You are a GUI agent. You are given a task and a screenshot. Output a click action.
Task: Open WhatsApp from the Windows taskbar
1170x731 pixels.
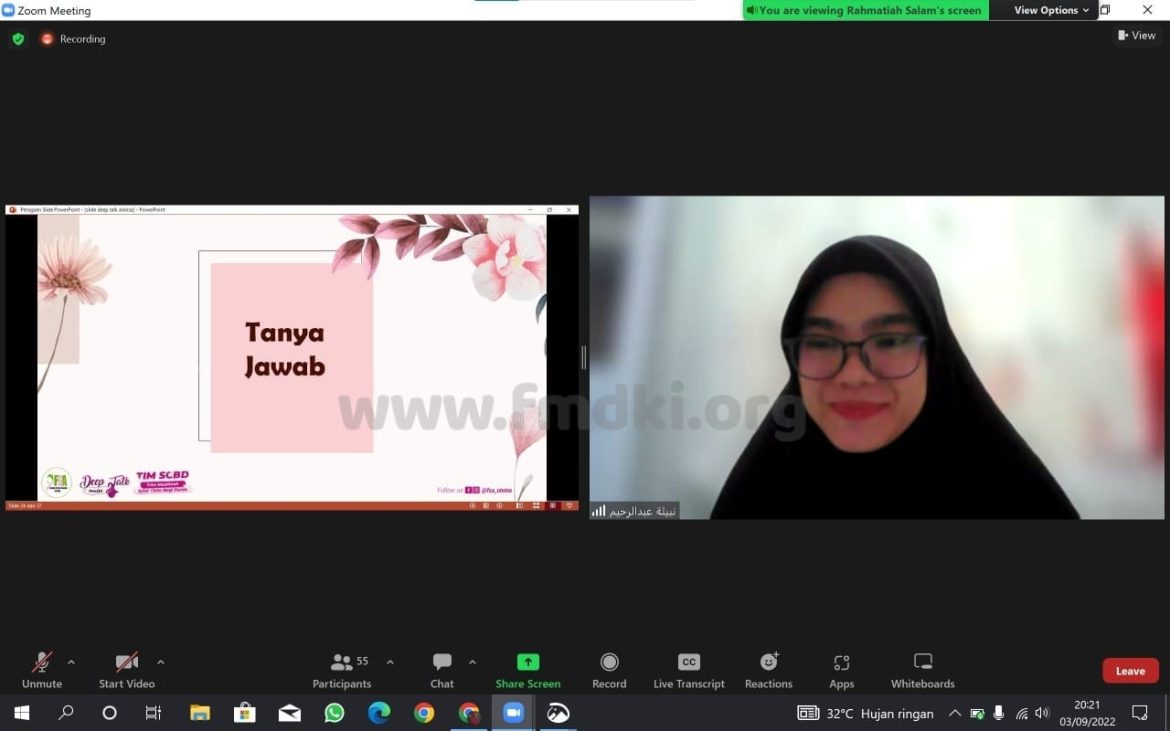click(334, 713)
